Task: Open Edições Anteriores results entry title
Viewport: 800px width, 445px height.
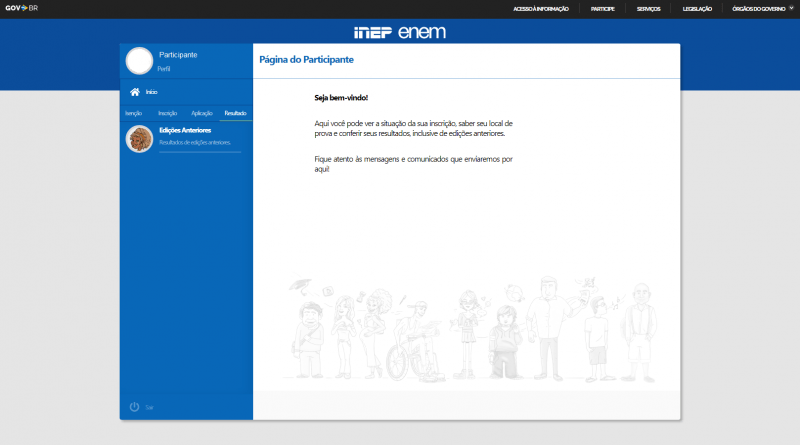Action: click(185, 130)
